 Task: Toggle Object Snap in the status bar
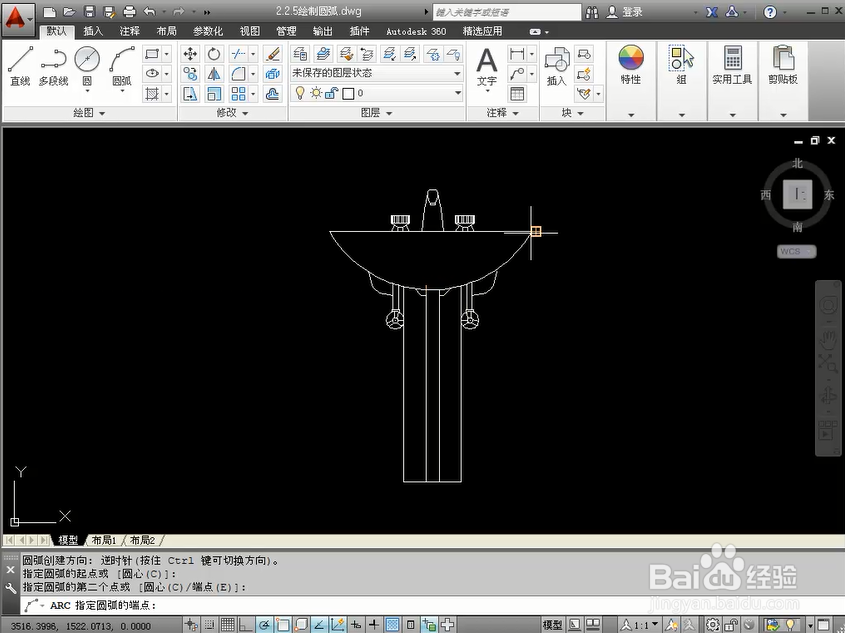282,625
